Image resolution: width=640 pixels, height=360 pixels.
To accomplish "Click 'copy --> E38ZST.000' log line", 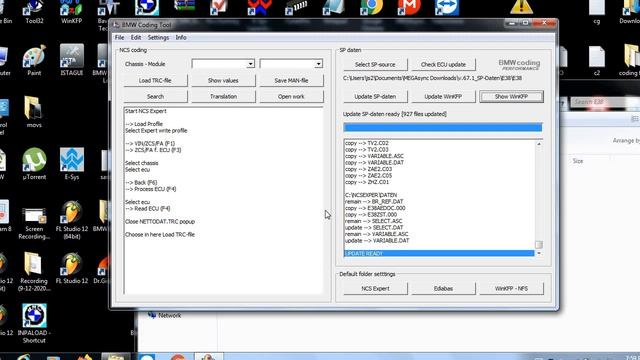I will (371, 215).
